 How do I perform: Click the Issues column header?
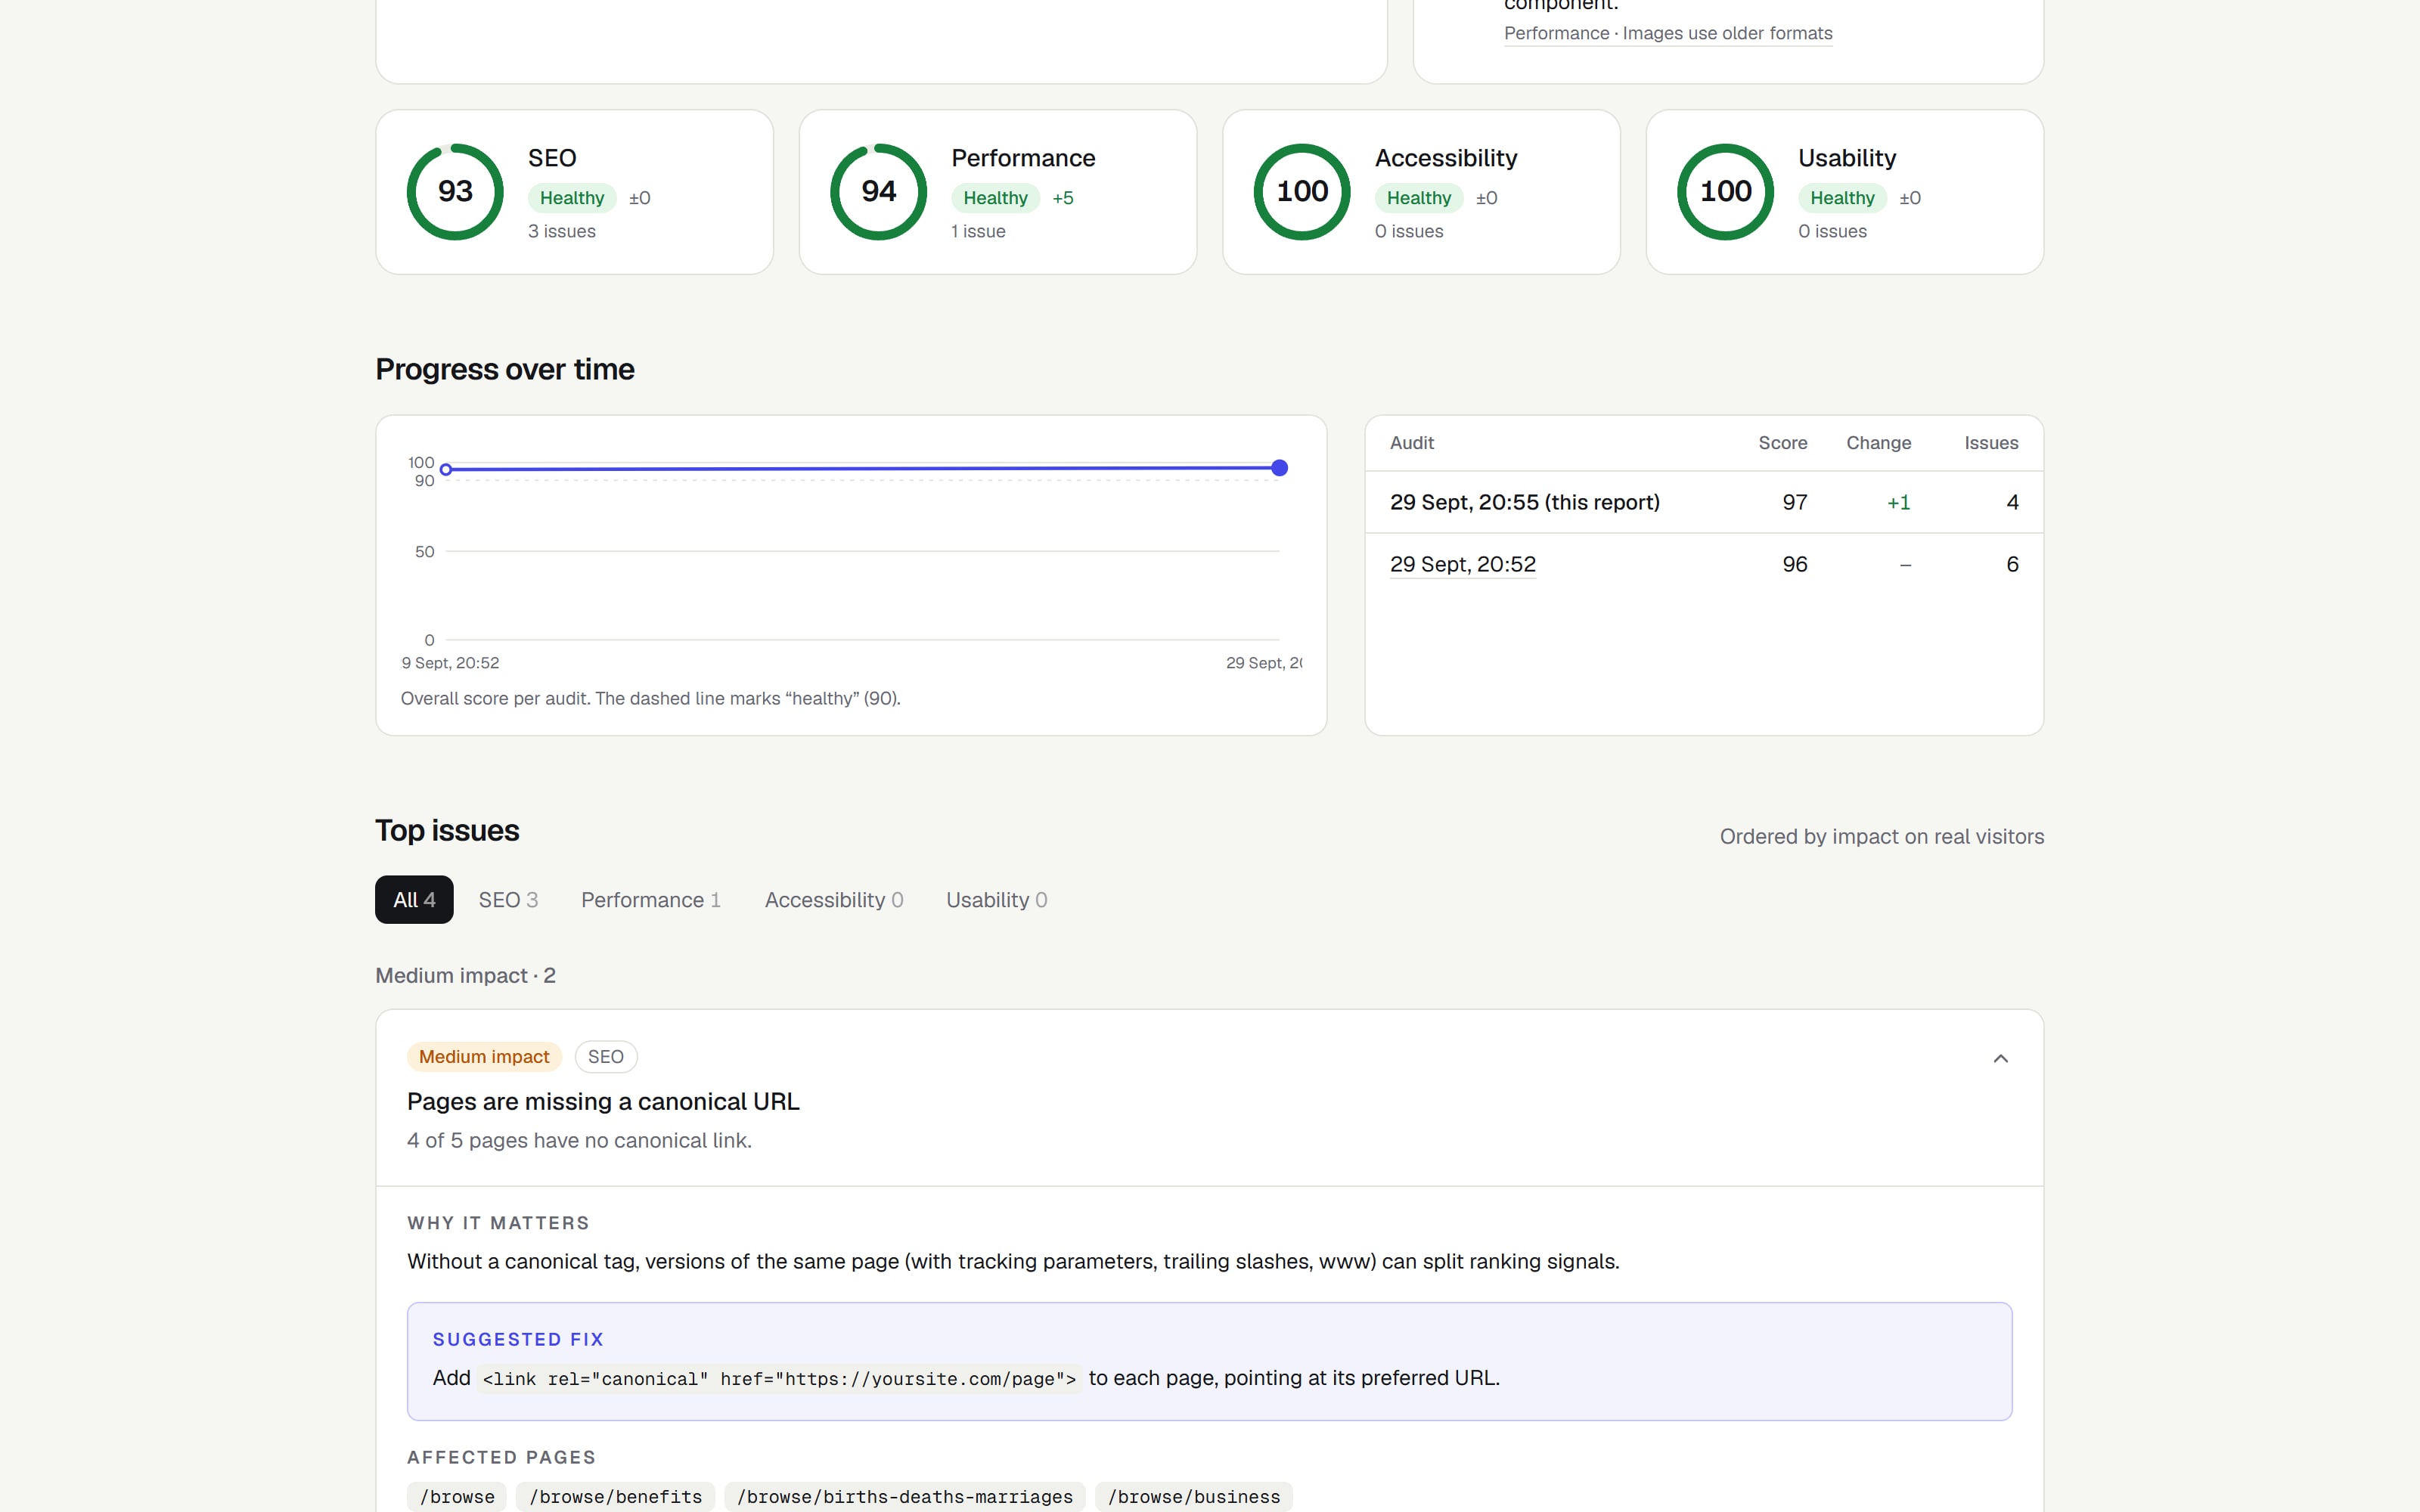point(1991,443)
